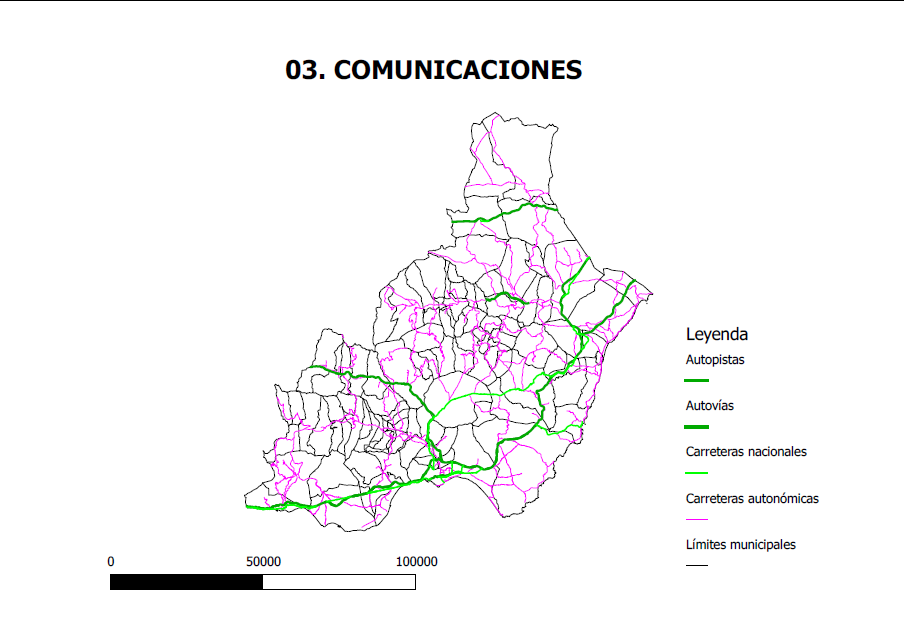Viewport: 904px width, 639px height.
Task: Select the "Leyenda" legend heading
Action: pos(716,334)
